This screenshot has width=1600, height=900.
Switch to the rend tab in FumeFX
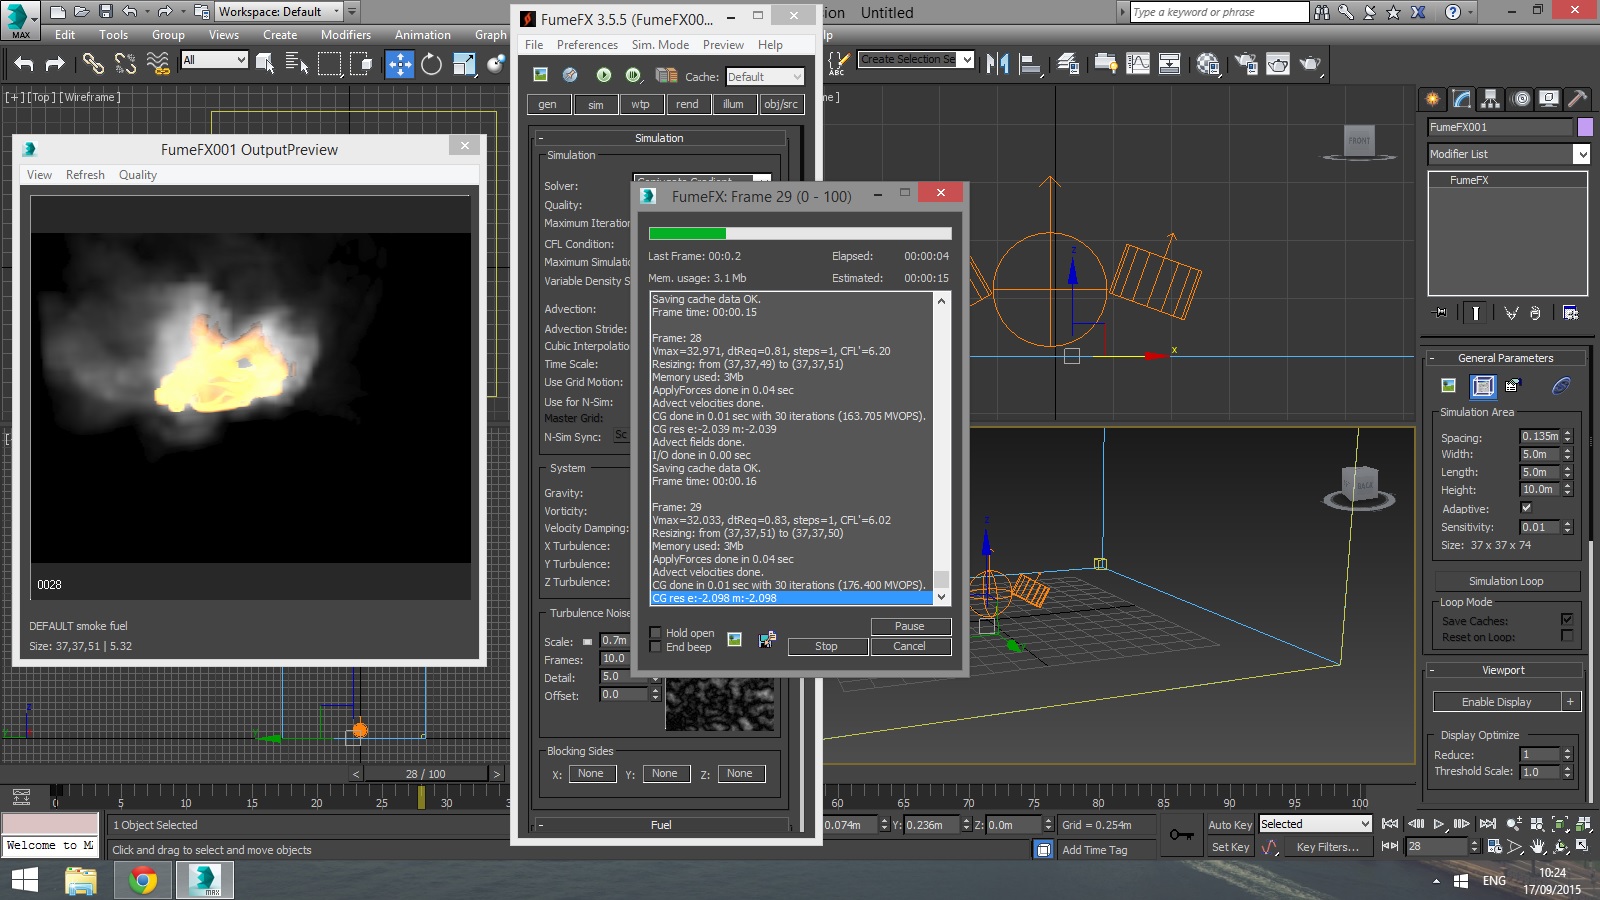point(687,104)
